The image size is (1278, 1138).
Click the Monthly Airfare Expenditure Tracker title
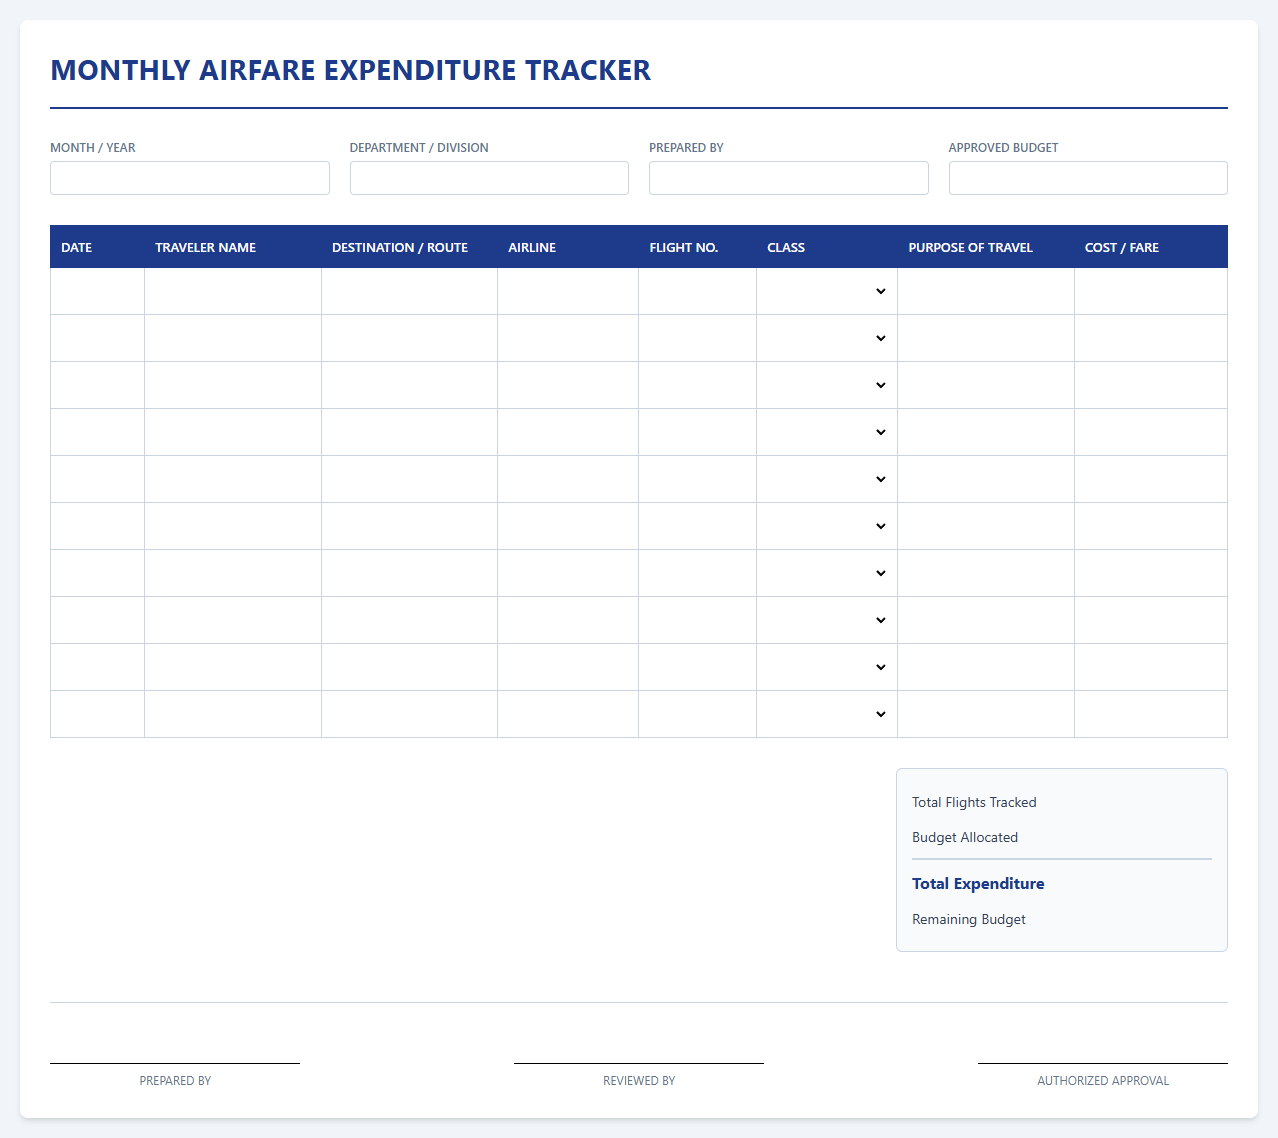click(x=351, y=70)
